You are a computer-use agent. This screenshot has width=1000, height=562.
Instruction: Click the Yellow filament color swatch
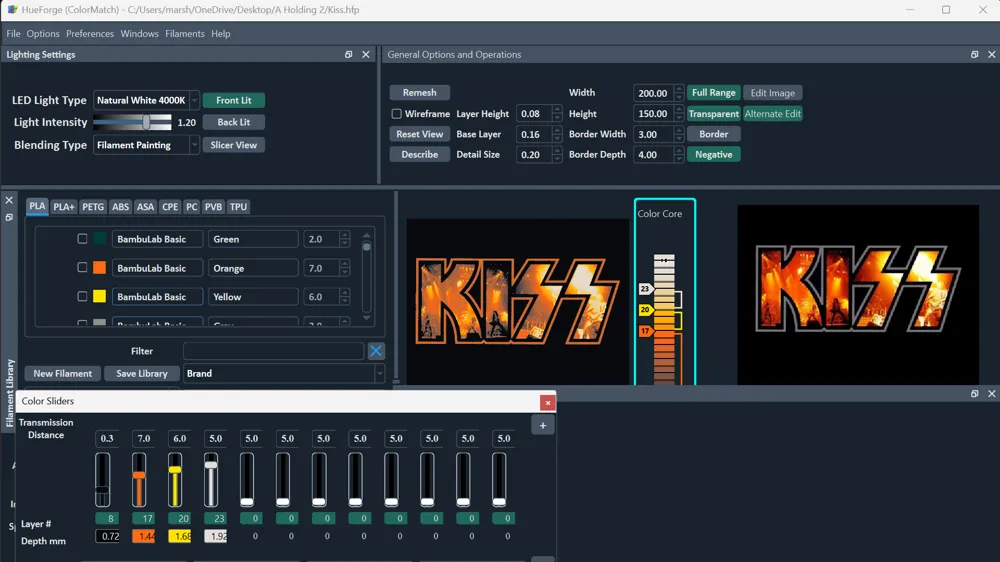(x=99, y=297)
